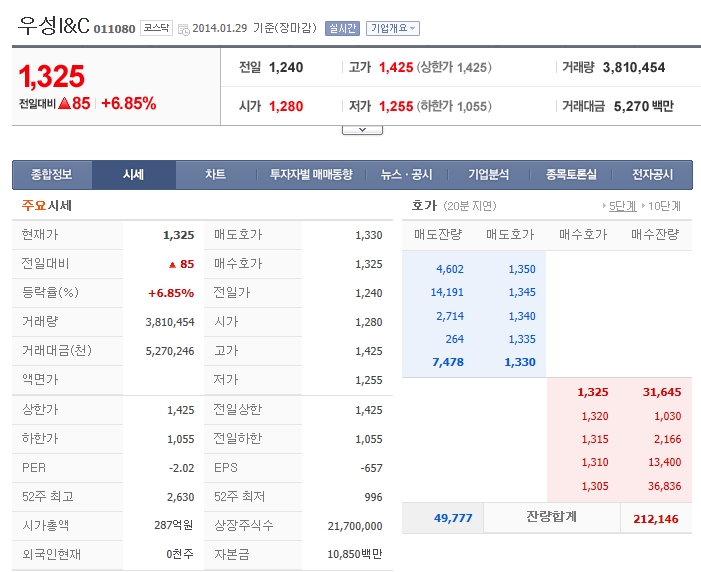Image resolution: width=701 pixels, height=572 pixels.
Task: Click the sell quantity 14,191
Action: pyautogui.click(x=447, y=292)
